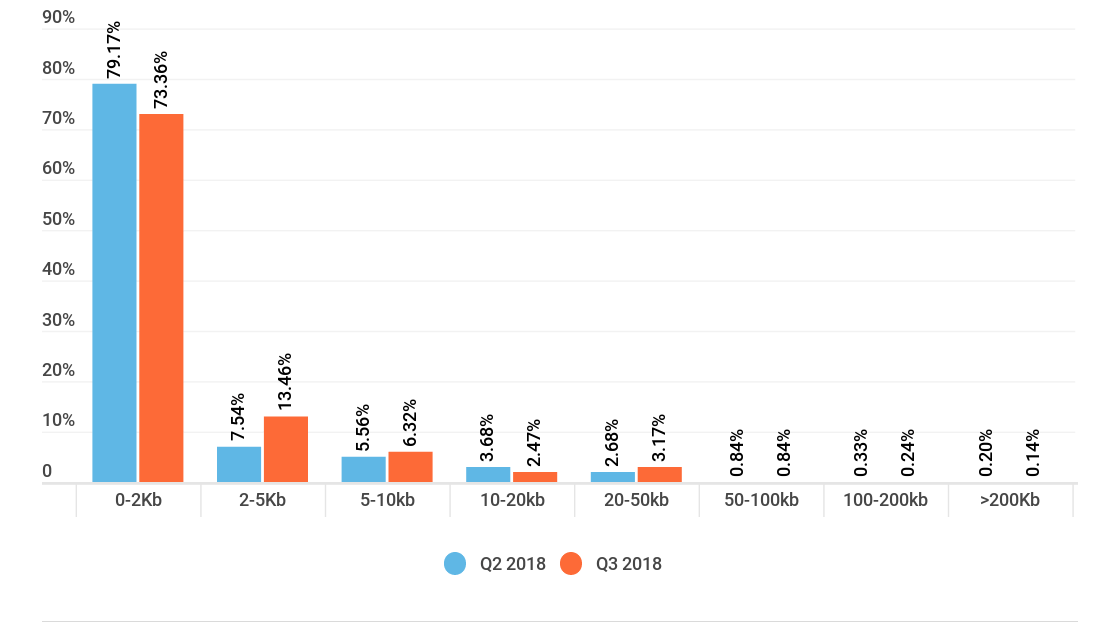Click the 0.20% data label for >200Kb

coord(986,453)
